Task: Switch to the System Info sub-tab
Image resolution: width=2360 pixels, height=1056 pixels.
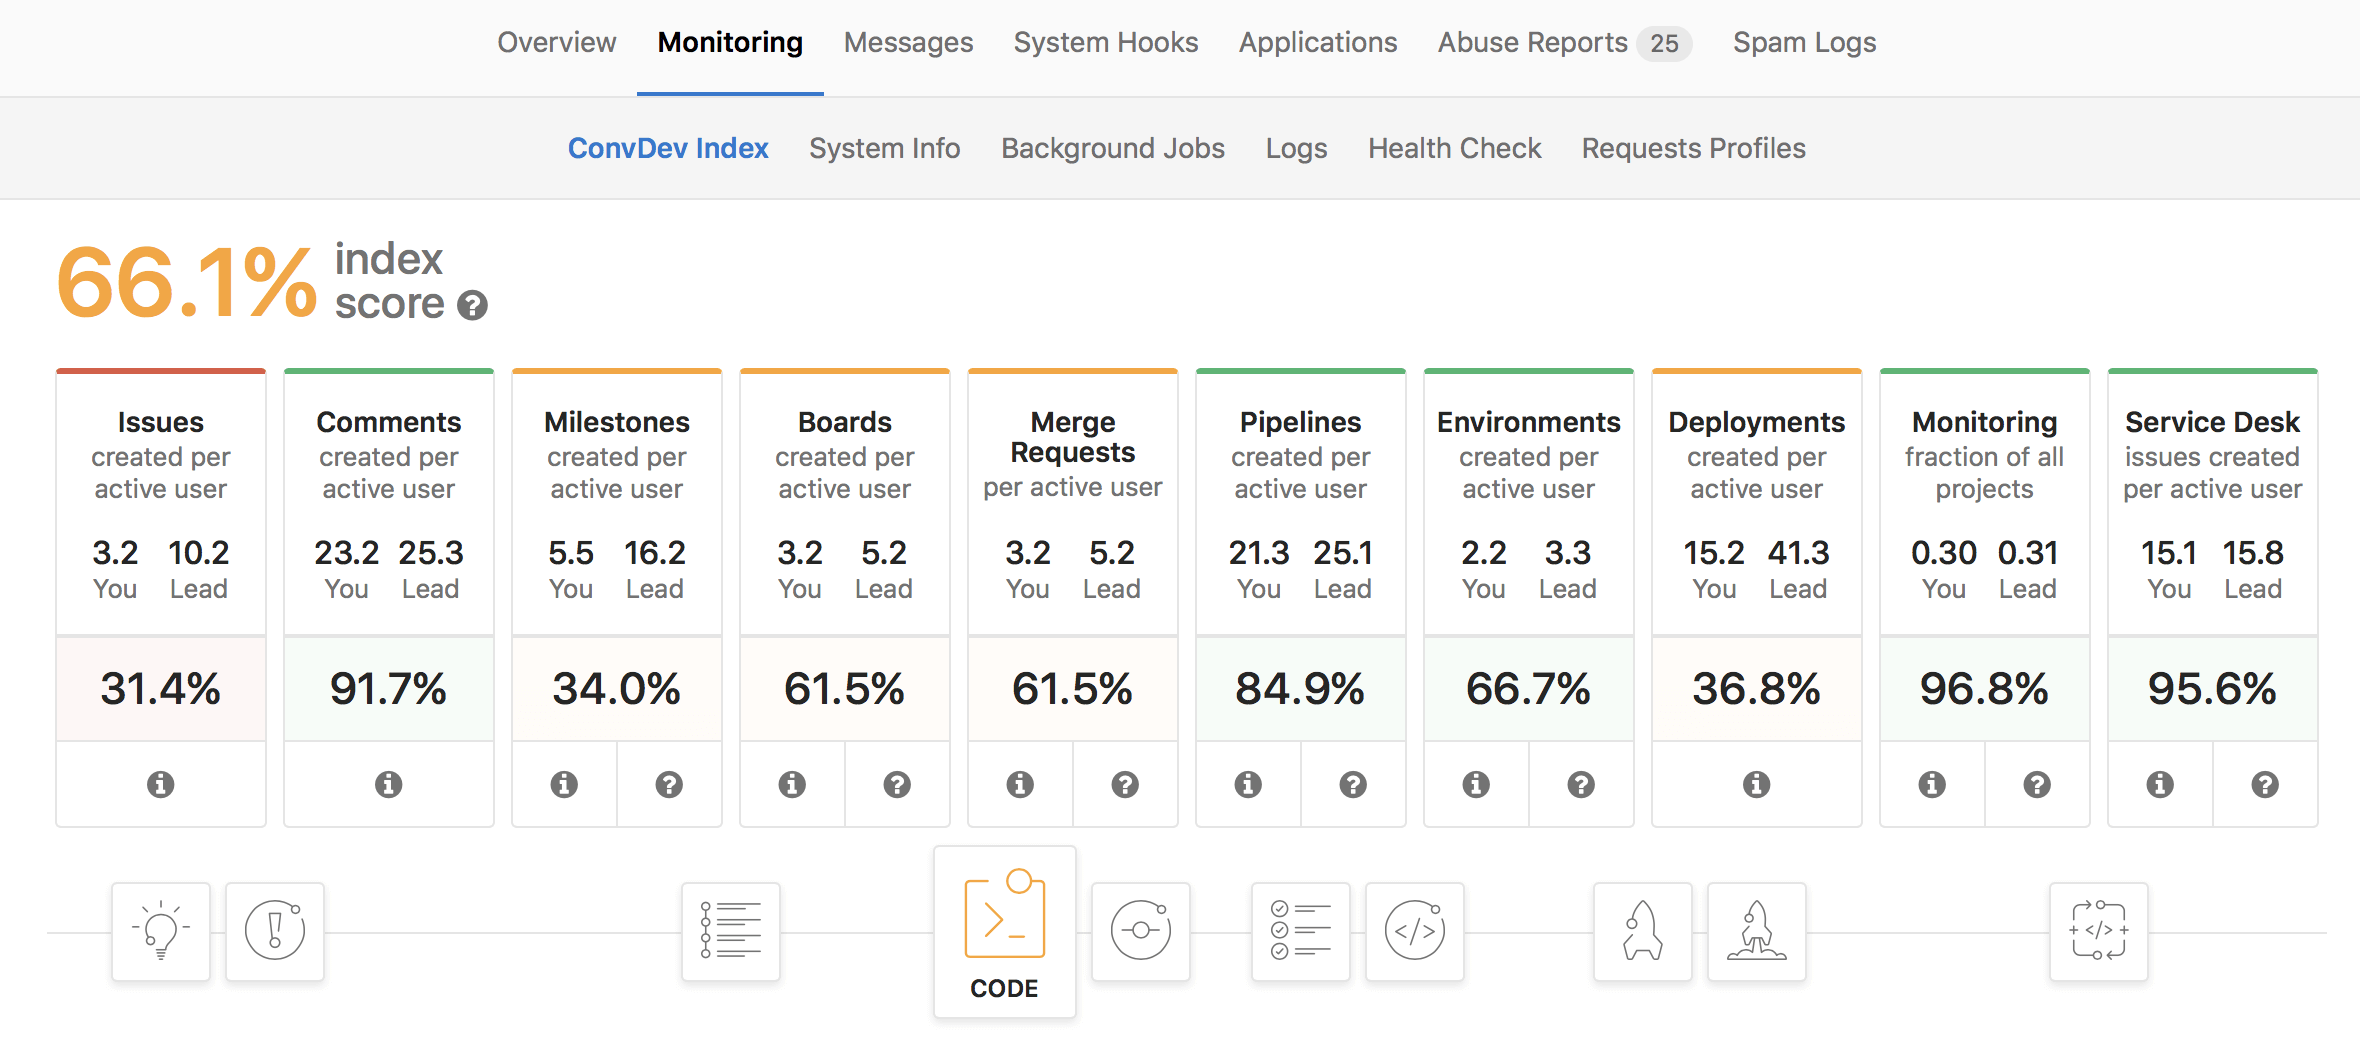Action: click(884, 148)
